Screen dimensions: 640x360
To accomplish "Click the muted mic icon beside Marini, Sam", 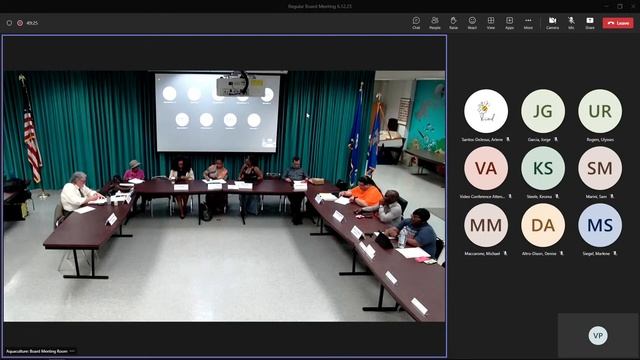I will [x=612, y=197].
